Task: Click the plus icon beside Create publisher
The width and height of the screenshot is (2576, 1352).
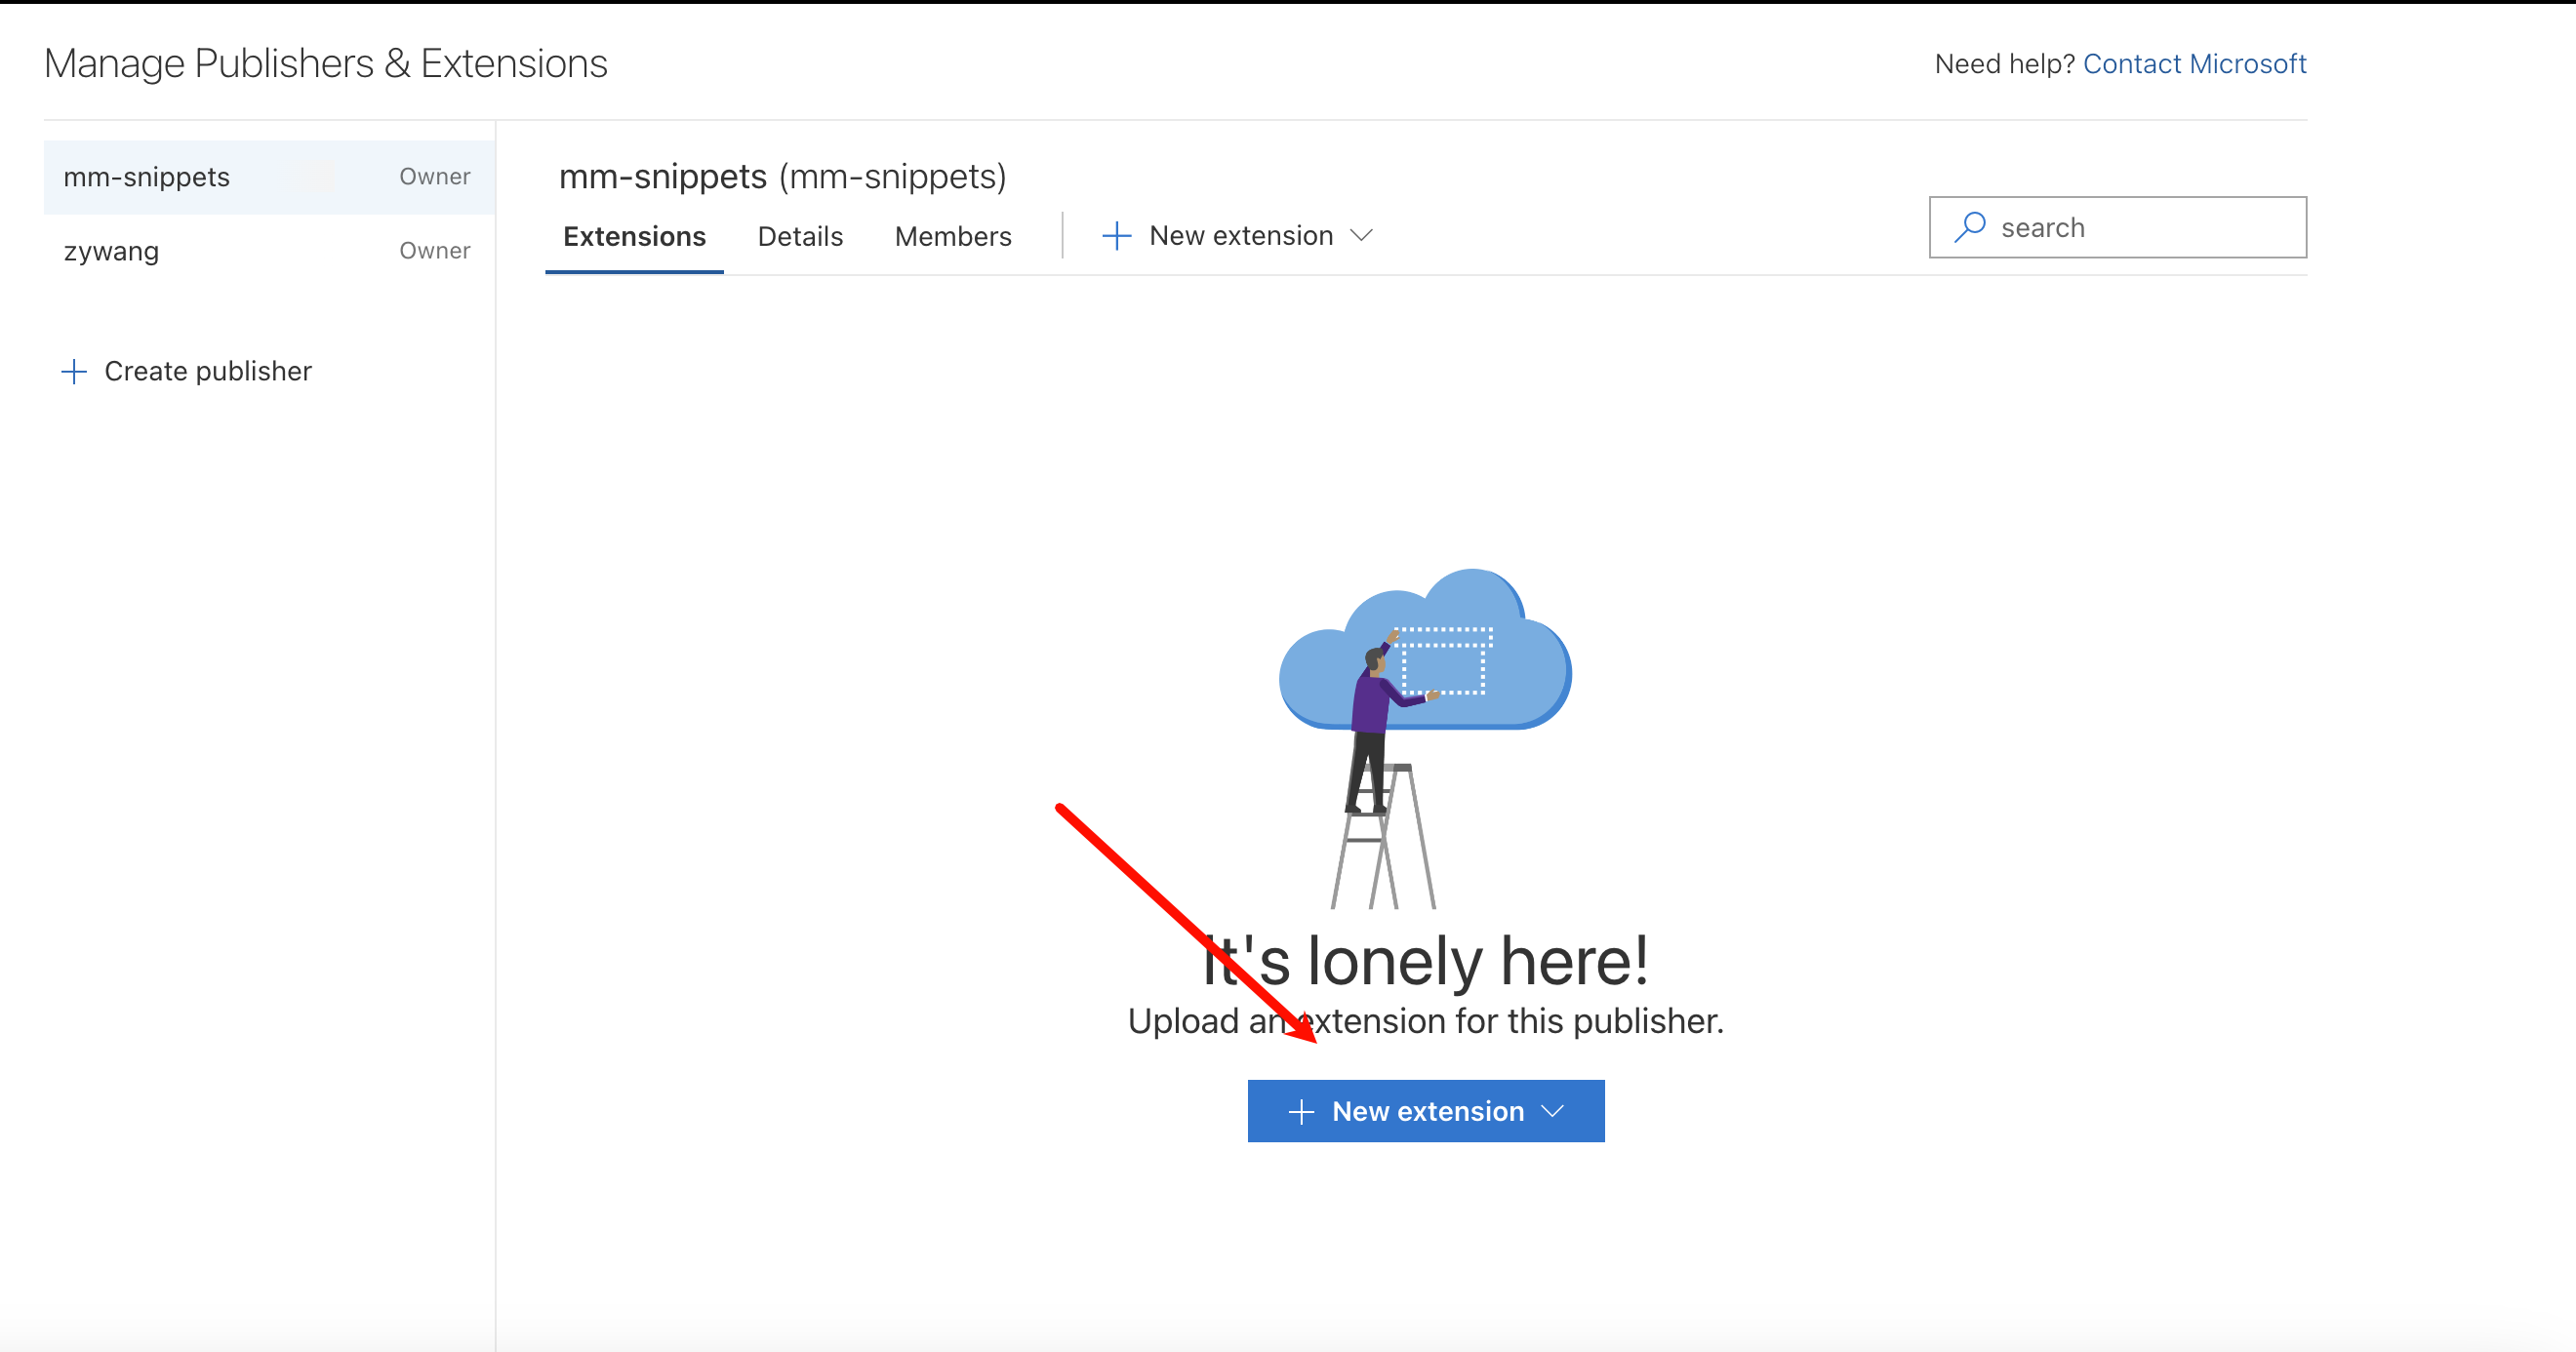Action: pos(74,372)
